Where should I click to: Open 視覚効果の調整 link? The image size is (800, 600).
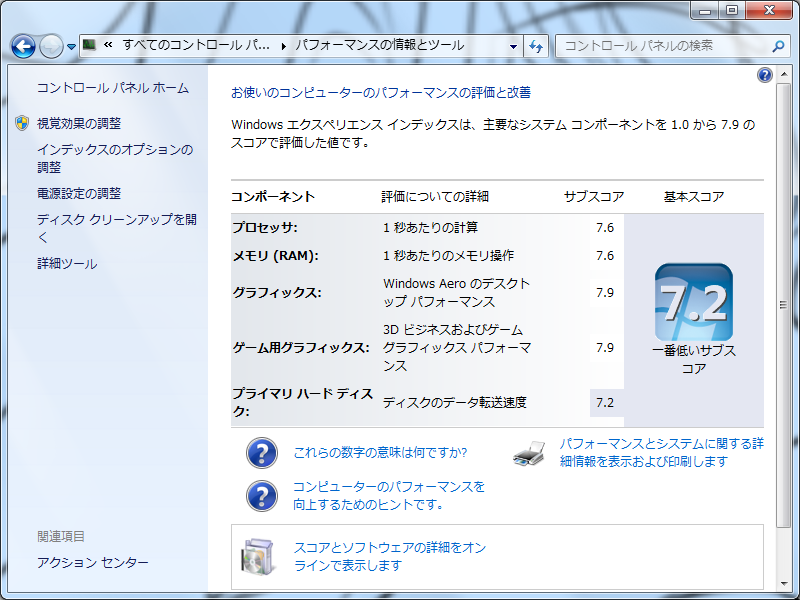79,123
